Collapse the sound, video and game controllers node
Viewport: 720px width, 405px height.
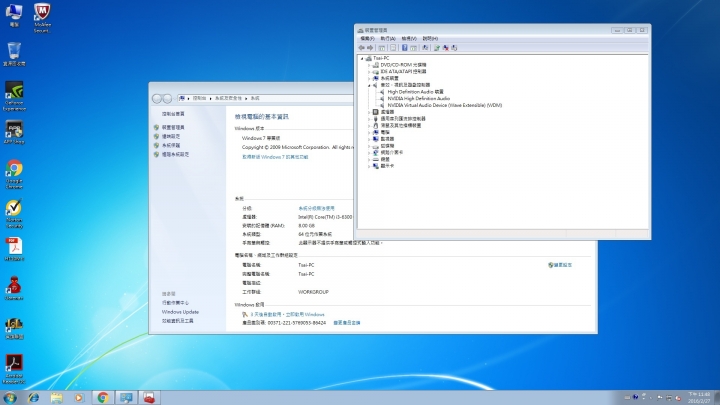coord(369,85)
